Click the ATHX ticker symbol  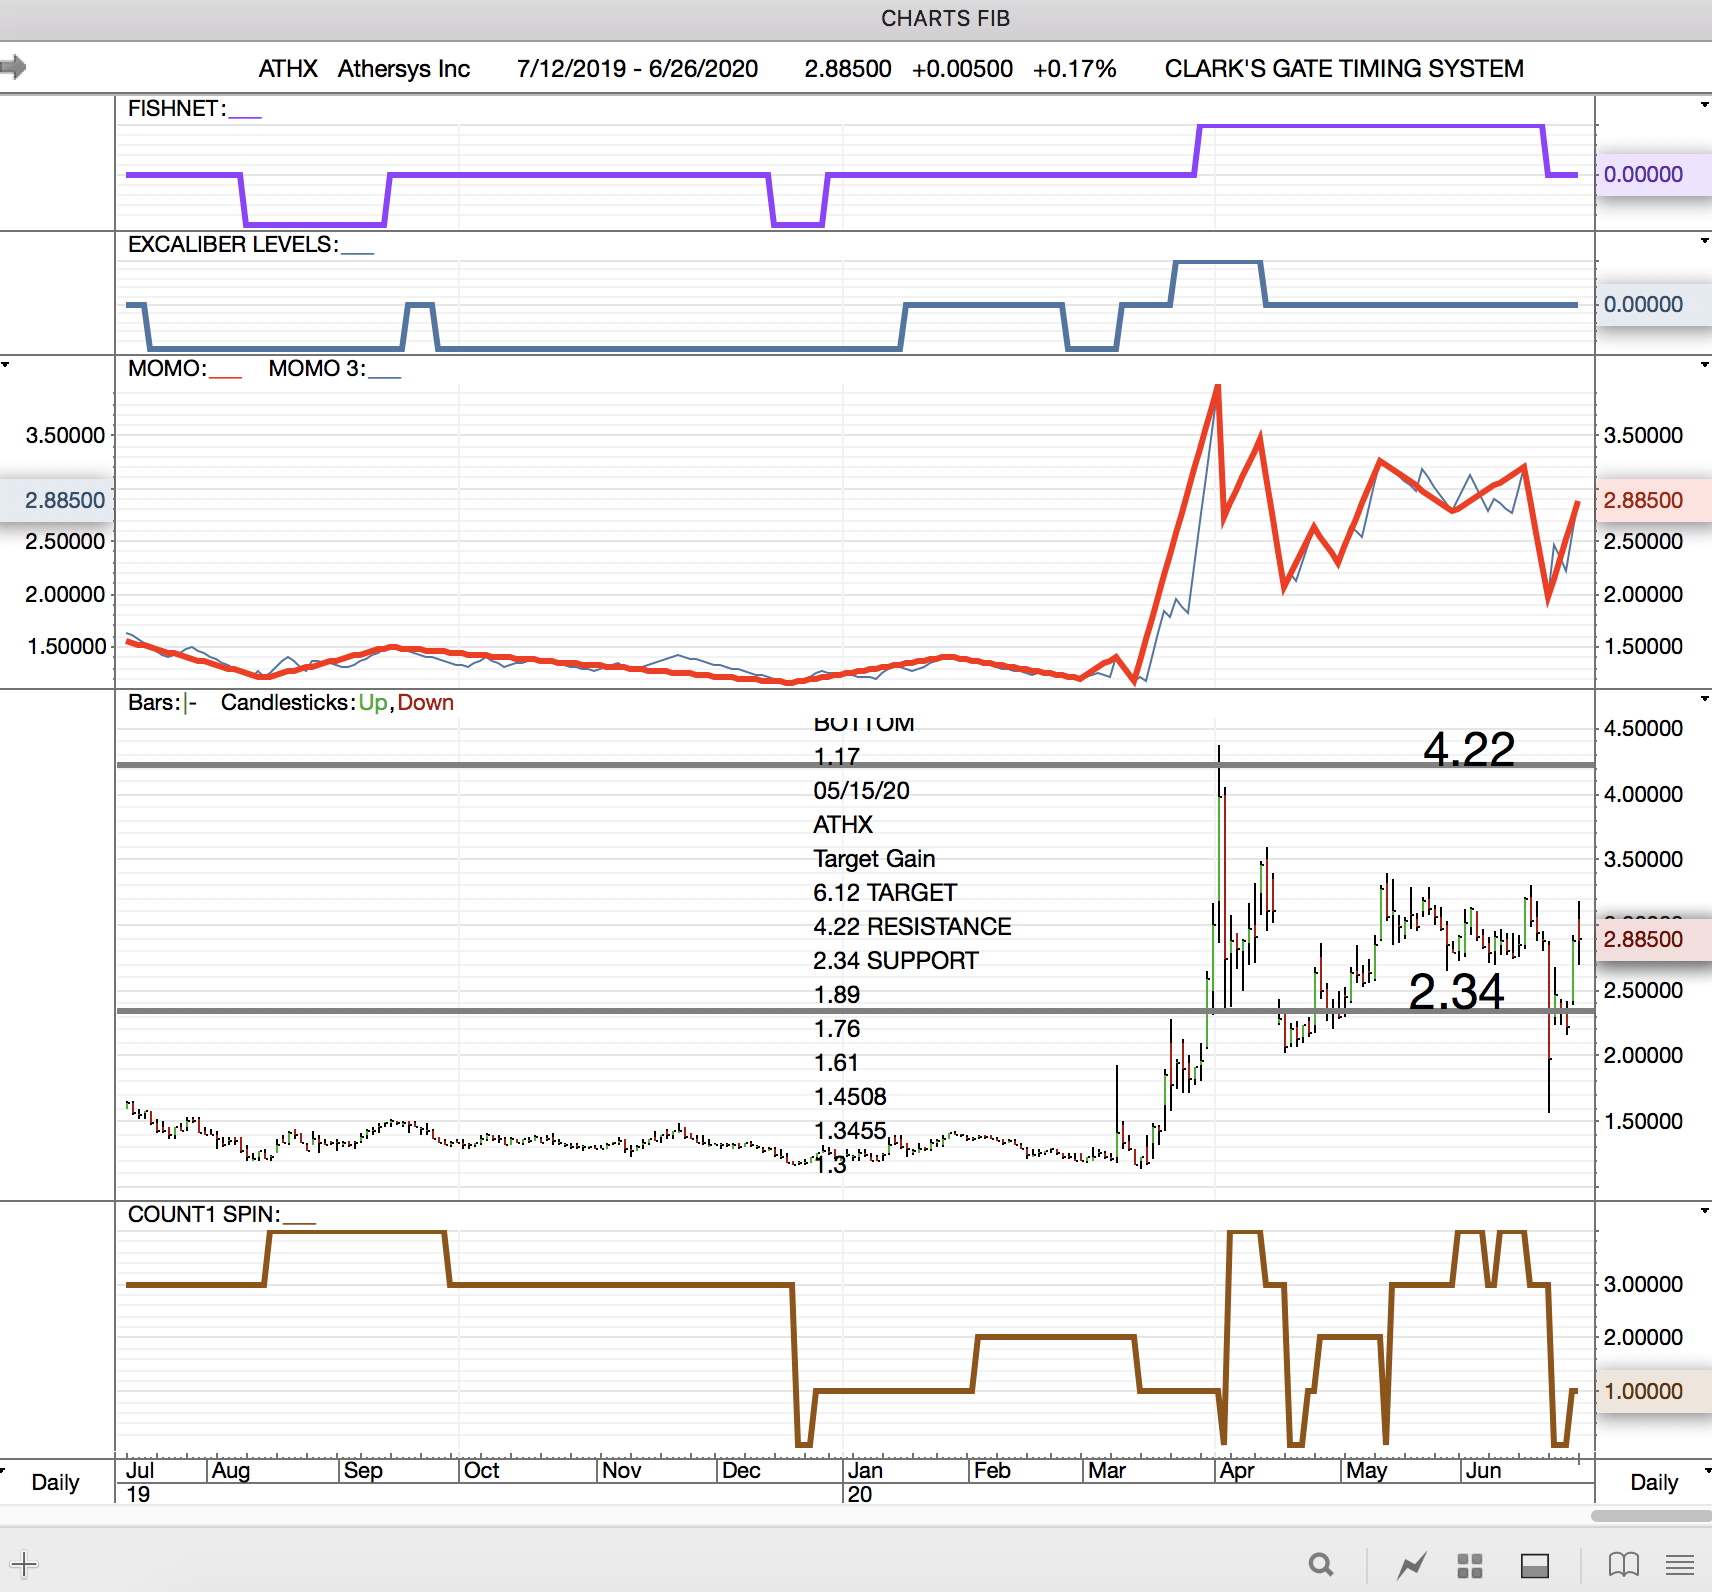point(288,69)
